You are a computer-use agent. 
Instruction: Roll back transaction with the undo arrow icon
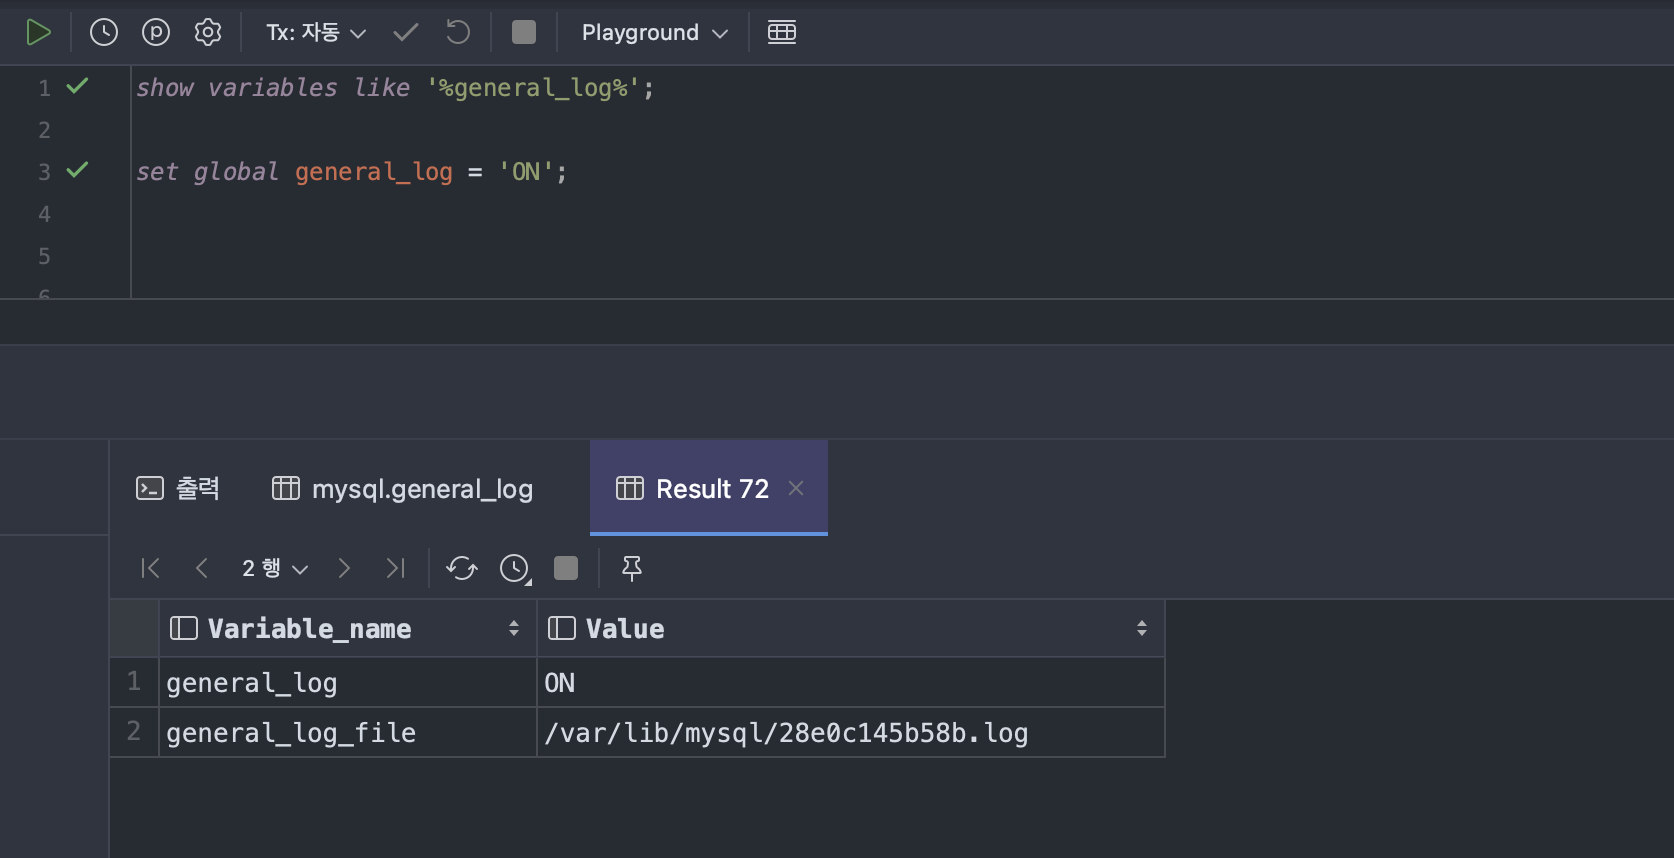click(458, 32)
